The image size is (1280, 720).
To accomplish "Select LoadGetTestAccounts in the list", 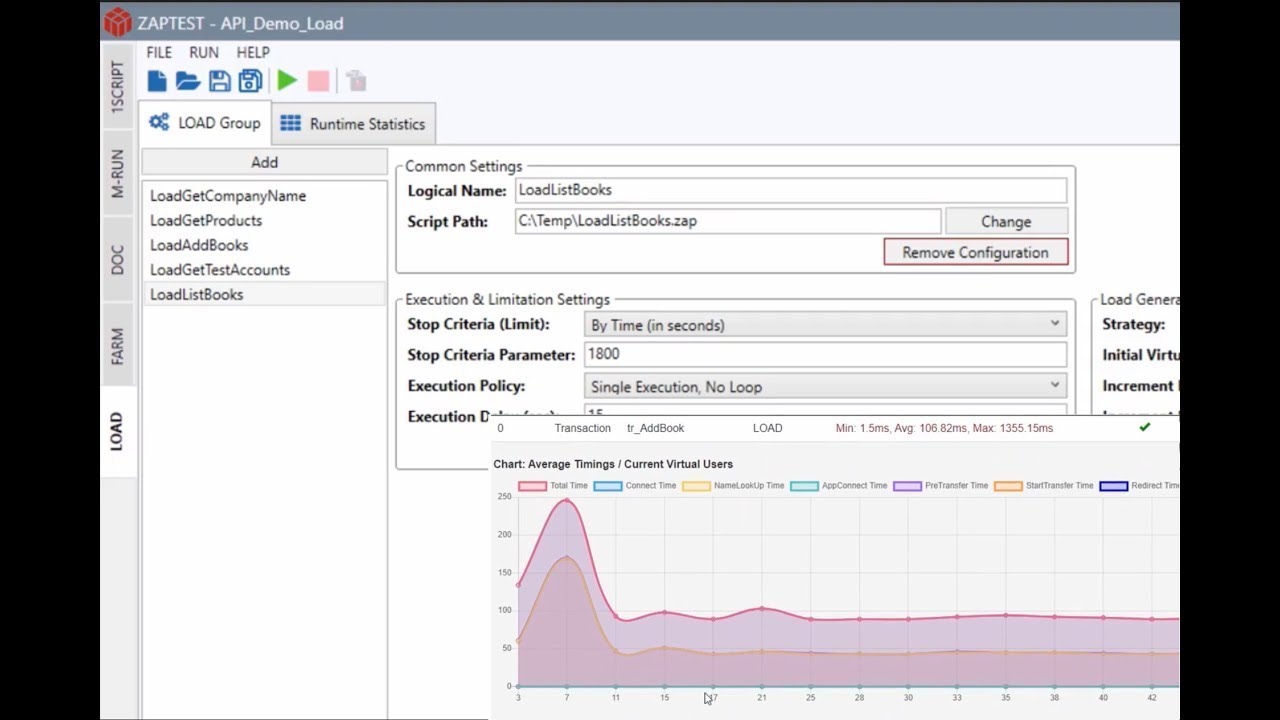I will (x=264, y=270).
